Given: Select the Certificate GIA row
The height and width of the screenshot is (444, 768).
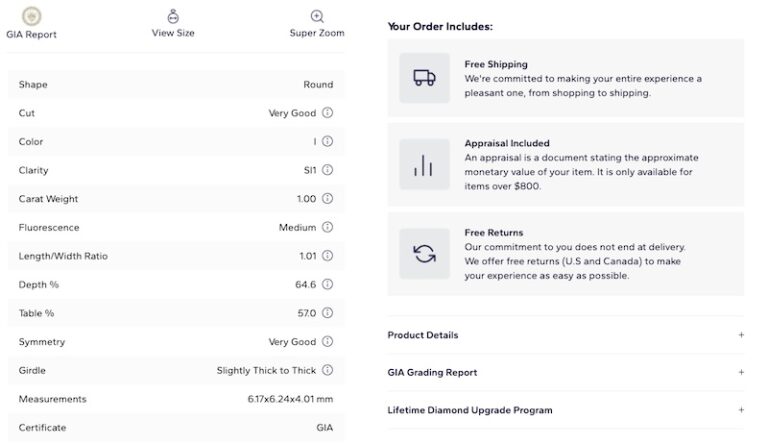Looking at the screenshot, I should [176, 428].
